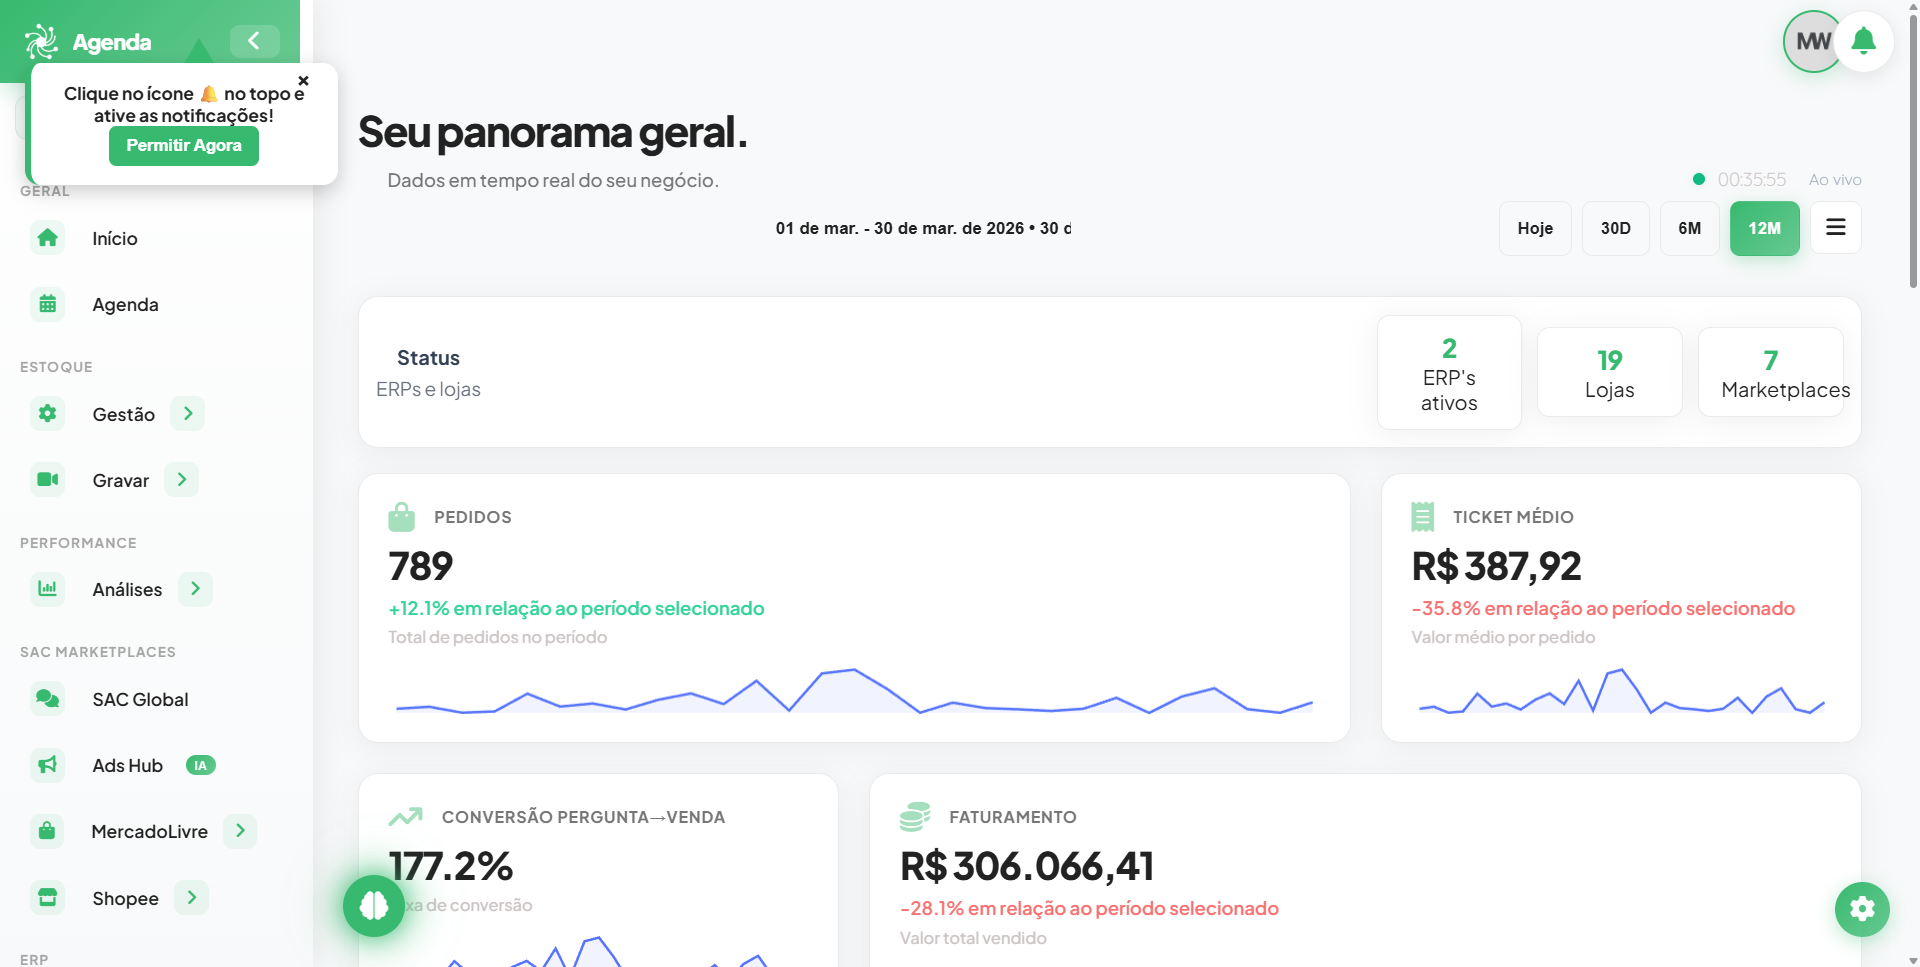
Task: Expand the Shopee submenu chevron
Action: click(191, 897)
